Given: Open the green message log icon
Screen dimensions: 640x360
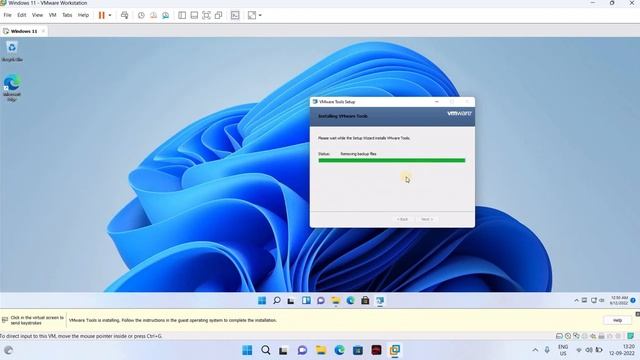Looking at the screenshot, I should tap(631, 336).
